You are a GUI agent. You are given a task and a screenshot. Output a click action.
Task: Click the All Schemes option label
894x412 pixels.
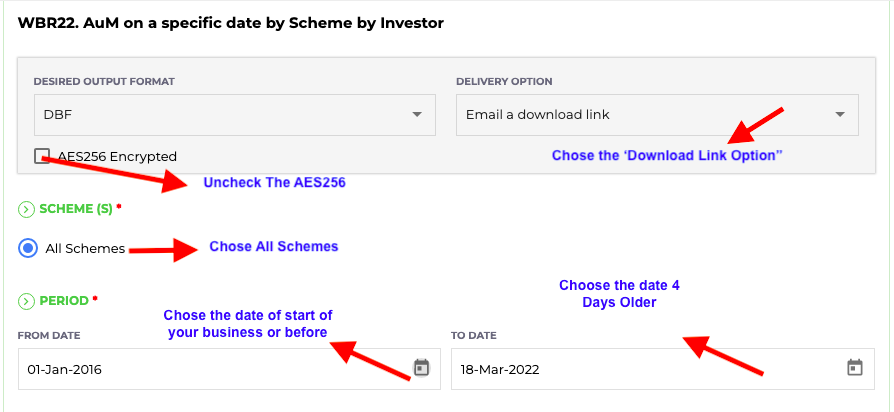(x=85, y=248)
